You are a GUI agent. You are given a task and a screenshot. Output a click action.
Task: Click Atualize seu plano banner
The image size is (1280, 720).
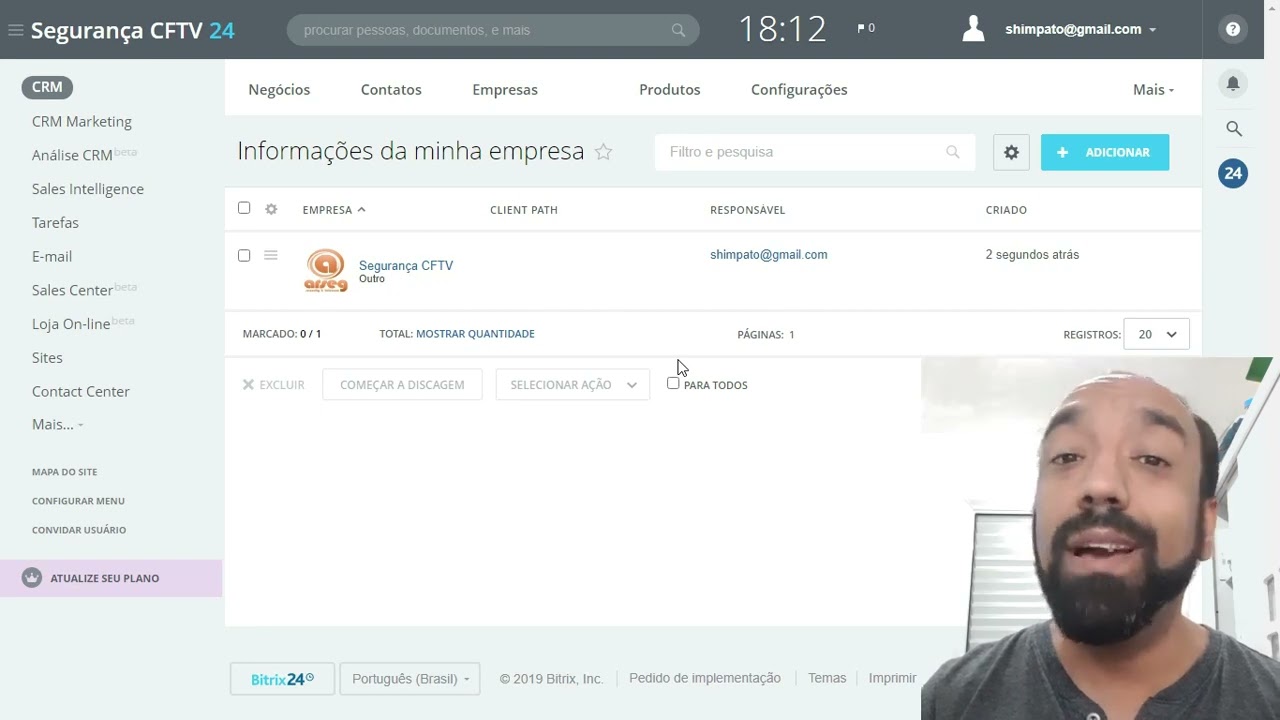tap(111, 578)
